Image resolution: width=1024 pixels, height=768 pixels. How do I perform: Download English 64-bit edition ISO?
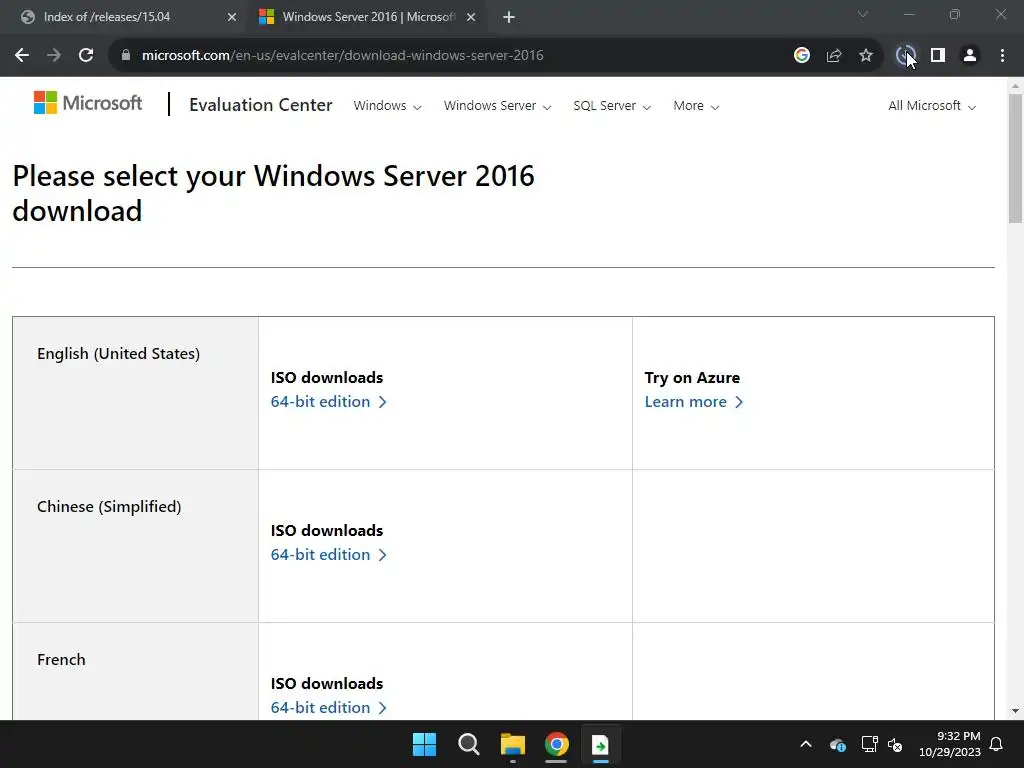click(328, 402)
